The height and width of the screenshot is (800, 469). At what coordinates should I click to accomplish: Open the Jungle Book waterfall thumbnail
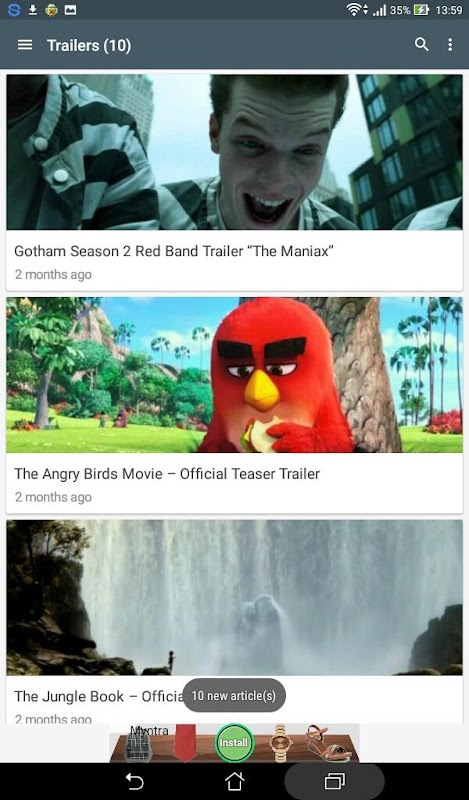pos(234,597)
